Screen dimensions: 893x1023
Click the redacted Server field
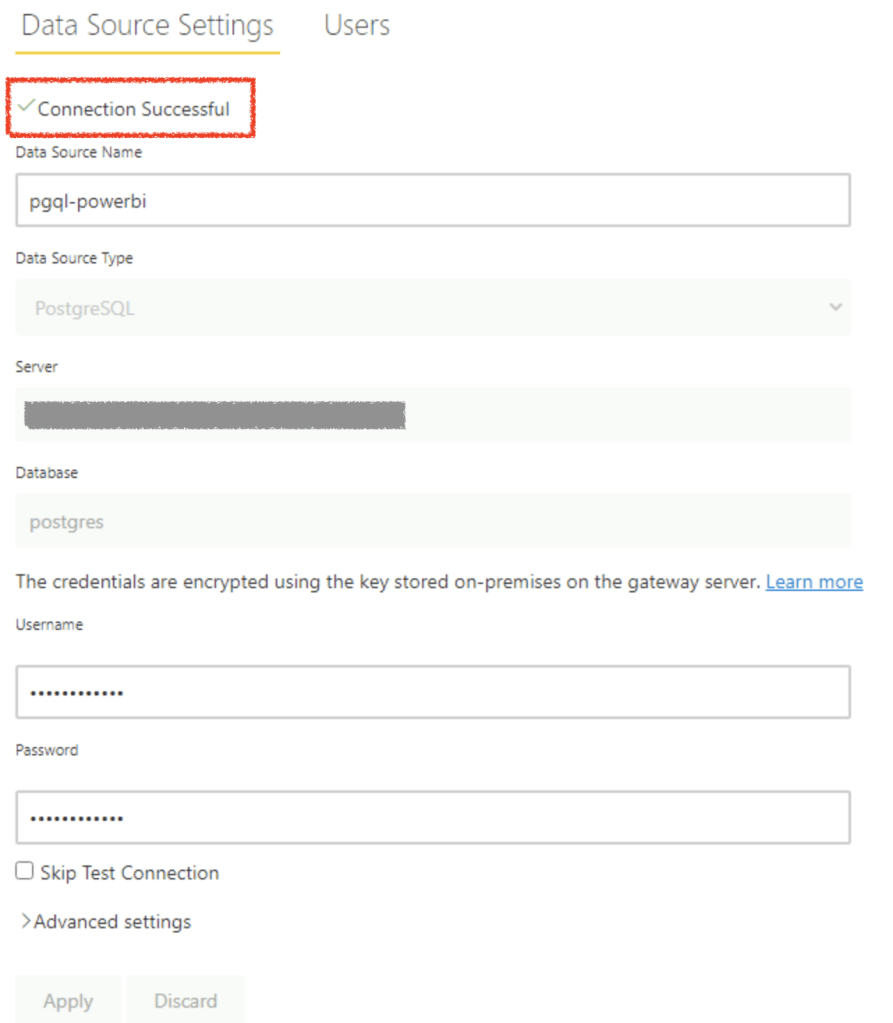432,415
